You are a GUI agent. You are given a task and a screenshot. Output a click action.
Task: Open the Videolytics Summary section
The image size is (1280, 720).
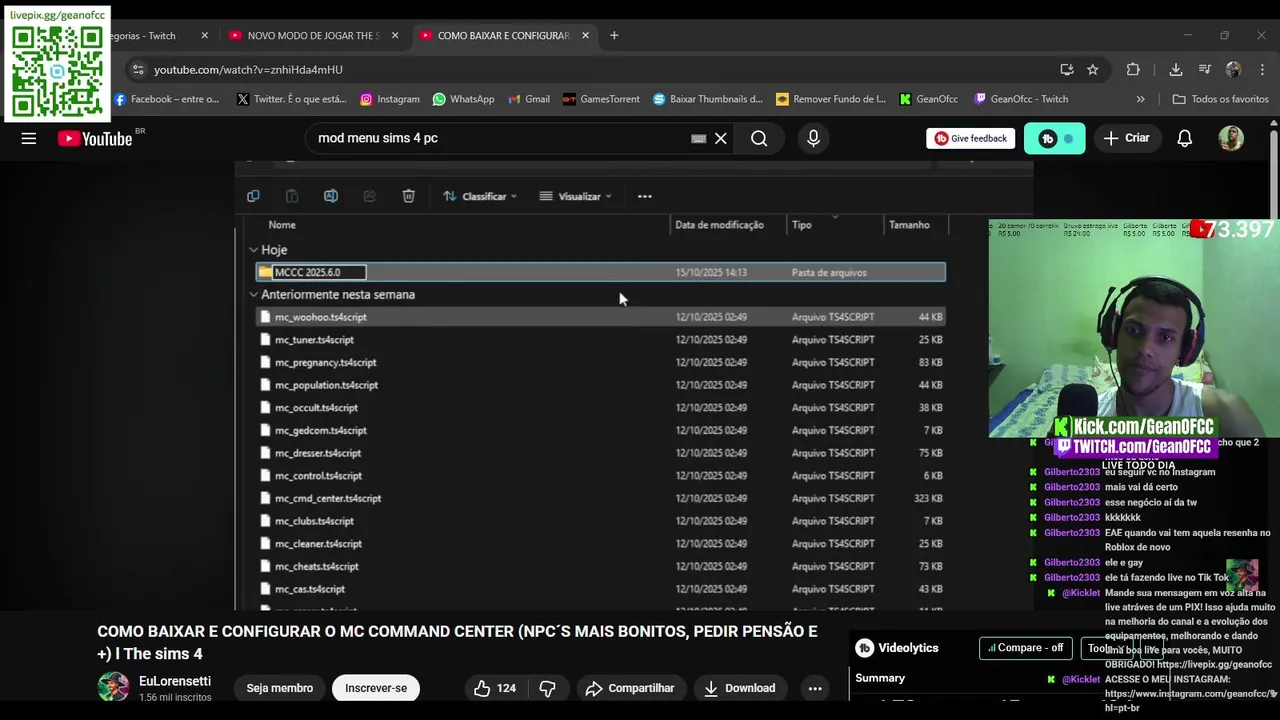880,678
